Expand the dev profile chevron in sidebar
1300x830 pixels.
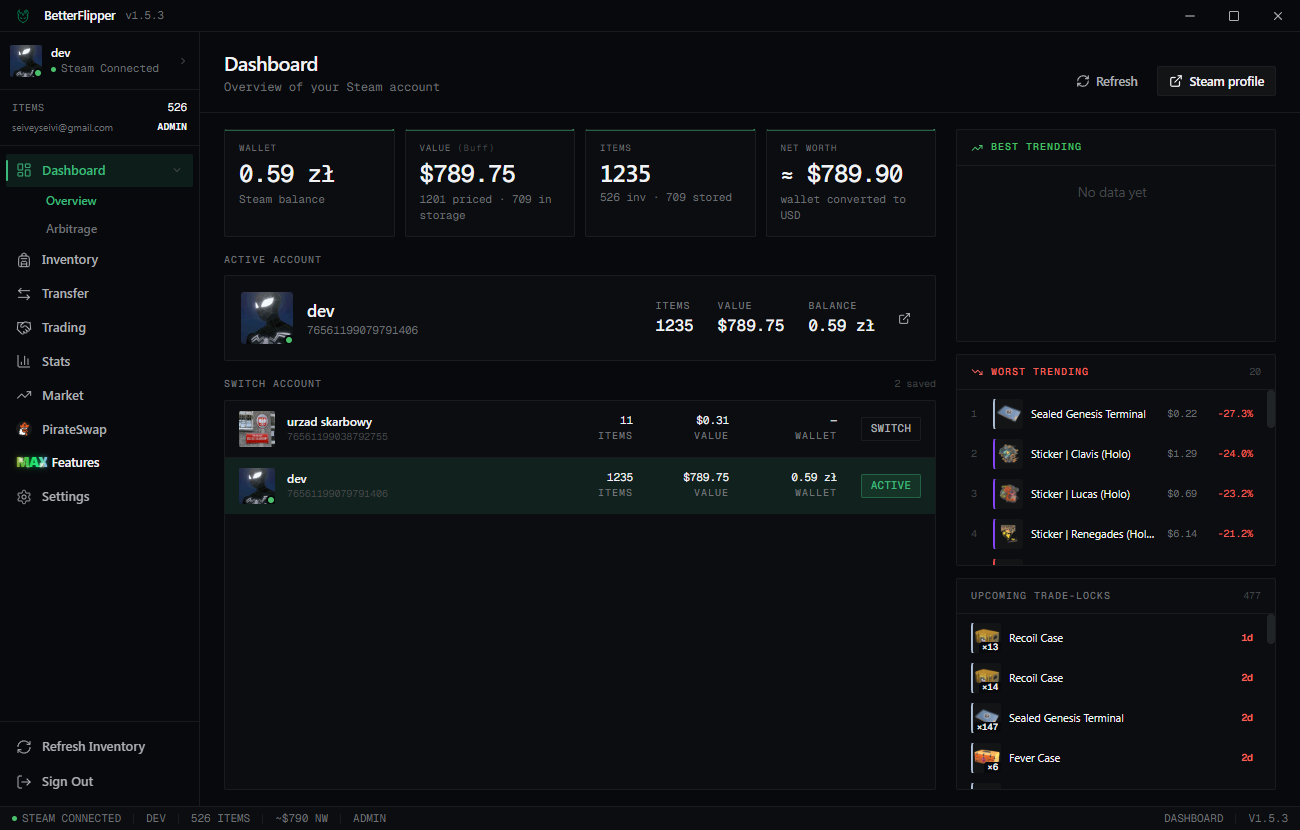pos(182,61)
